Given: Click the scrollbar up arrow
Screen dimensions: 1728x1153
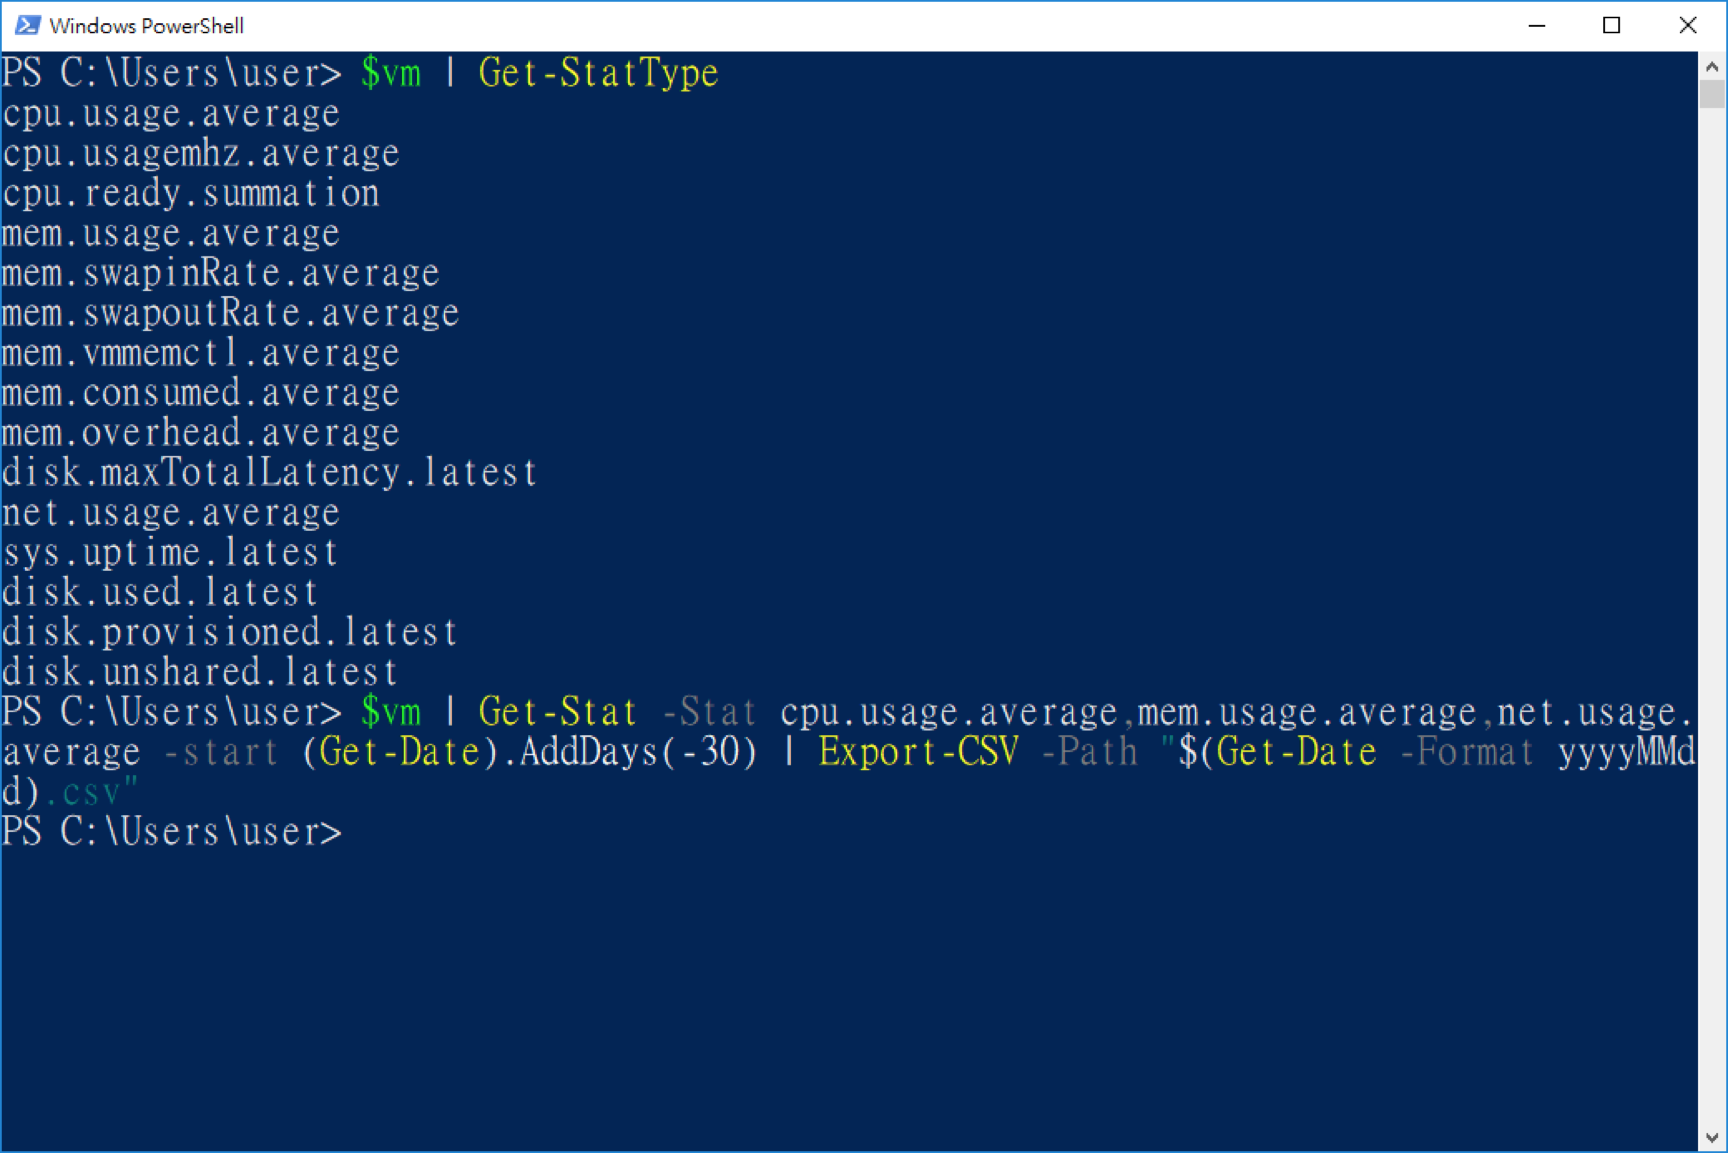Looking at the screenshot, I should click(x=1712, y=66).
